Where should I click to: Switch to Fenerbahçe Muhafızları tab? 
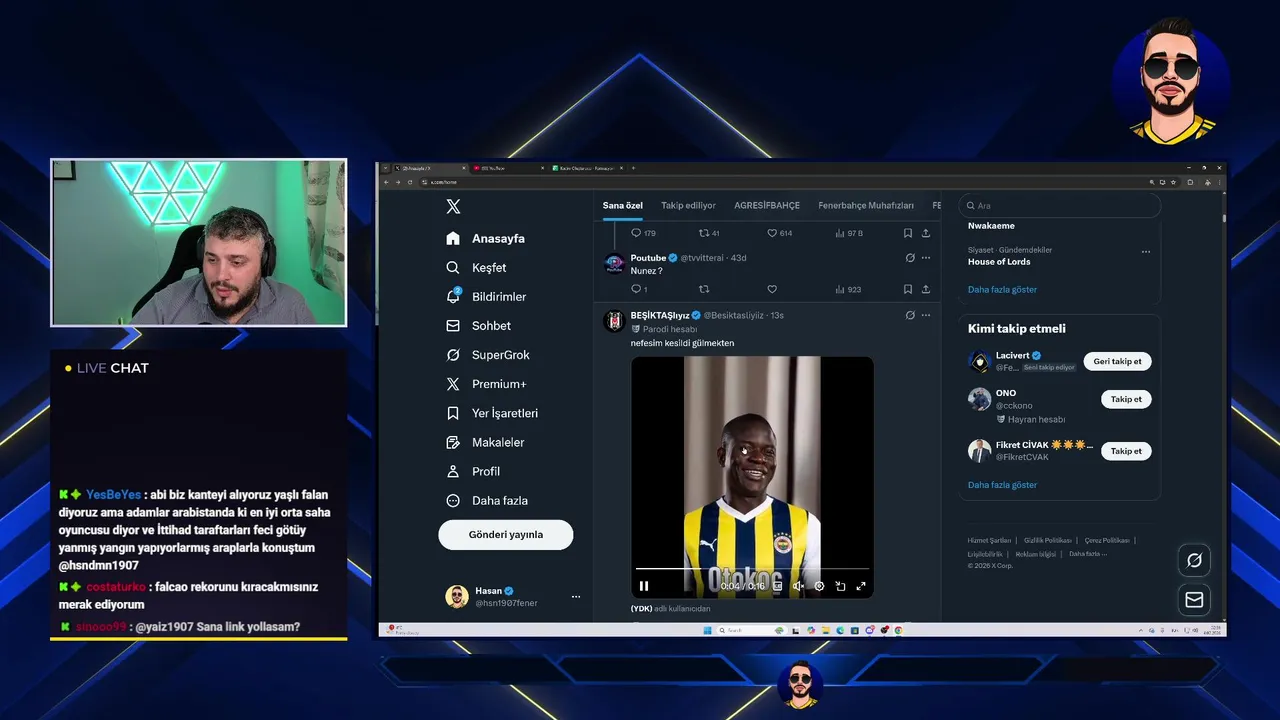click(x=866, y=205)
